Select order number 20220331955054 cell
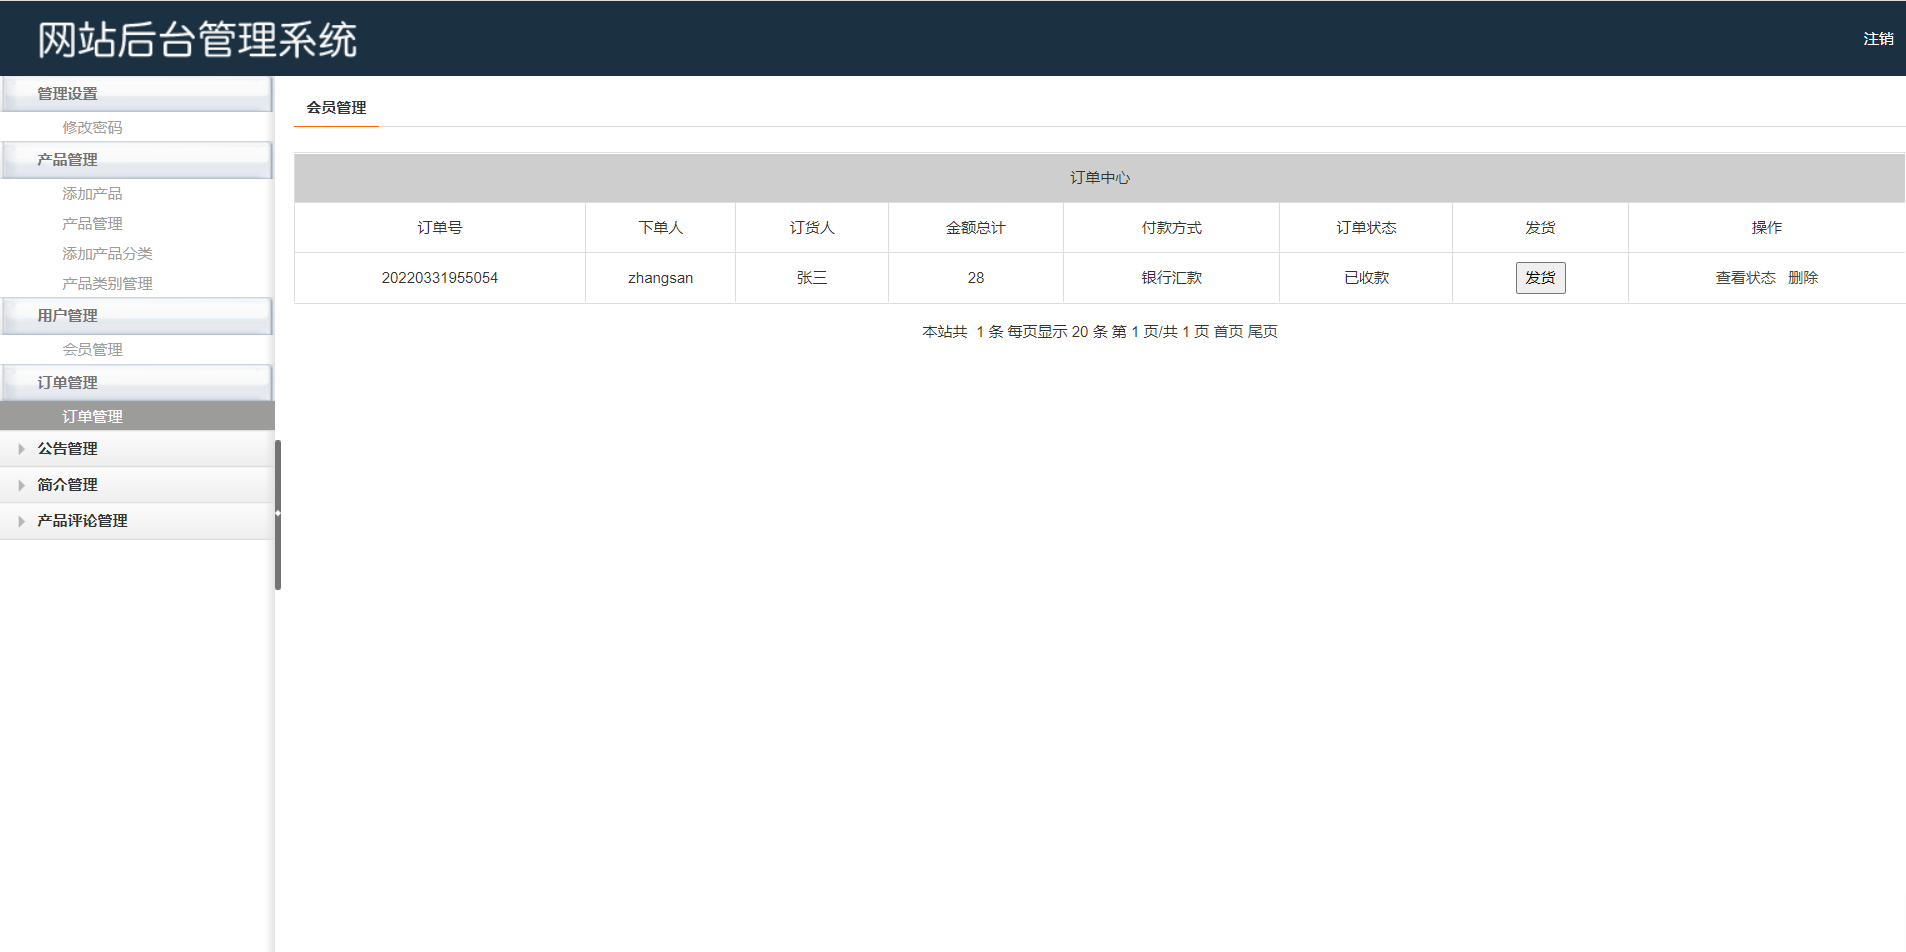This screenshot has width=1906, height=952. pyautogui.click(x=440, y=278)
